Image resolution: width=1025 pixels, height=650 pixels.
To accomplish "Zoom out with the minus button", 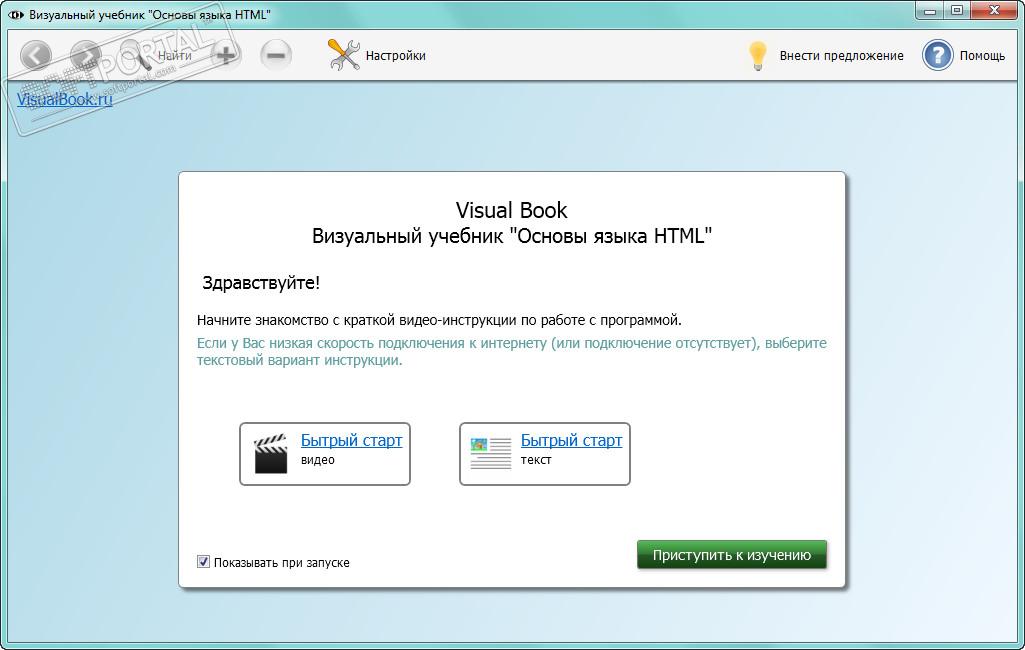I will [276, 56].
